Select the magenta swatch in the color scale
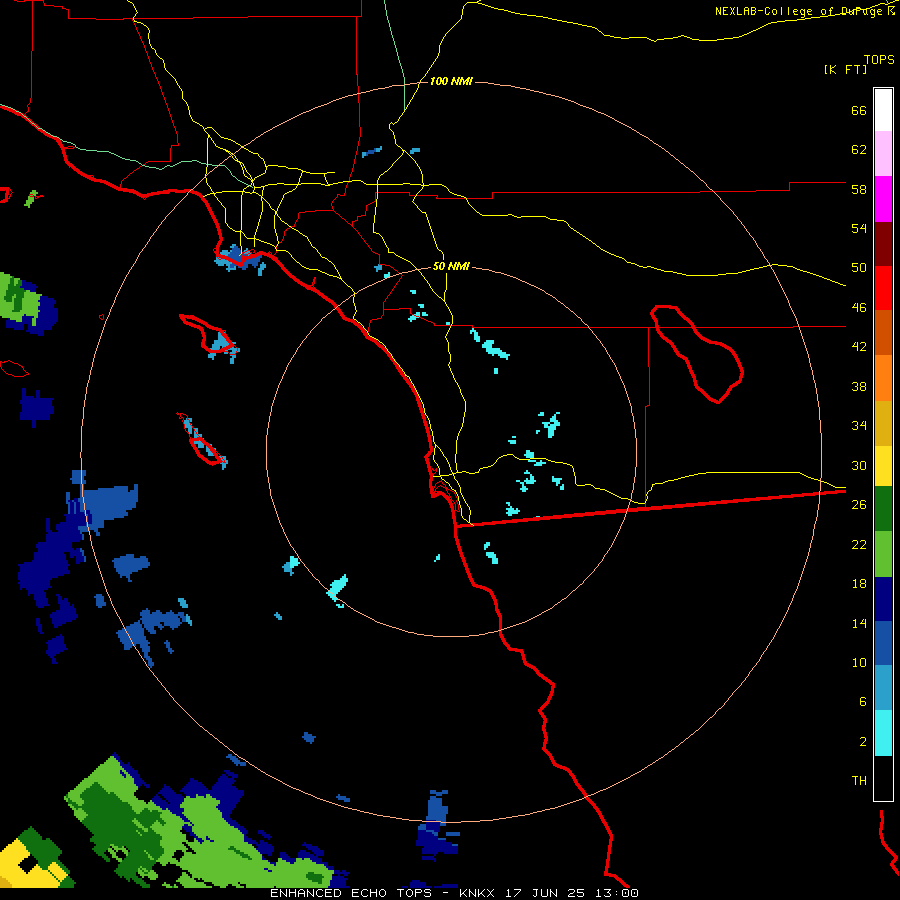 [883, 199]
